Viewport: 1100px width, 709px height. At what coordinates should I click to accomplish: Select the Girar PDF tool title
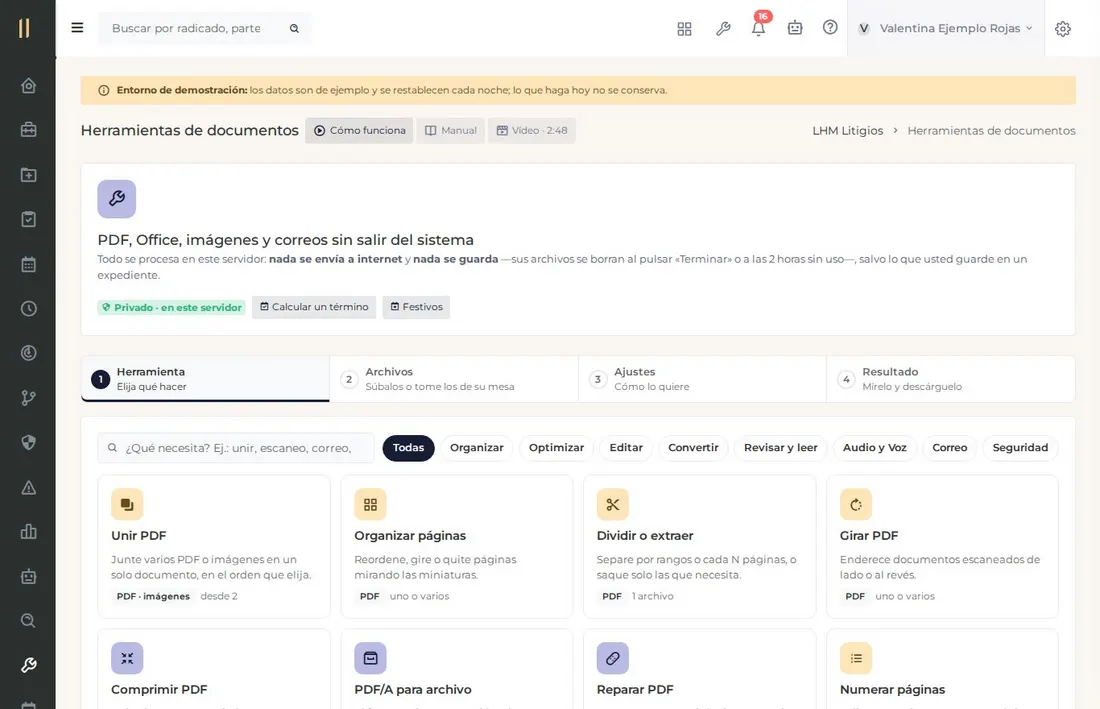click(868, 535)
